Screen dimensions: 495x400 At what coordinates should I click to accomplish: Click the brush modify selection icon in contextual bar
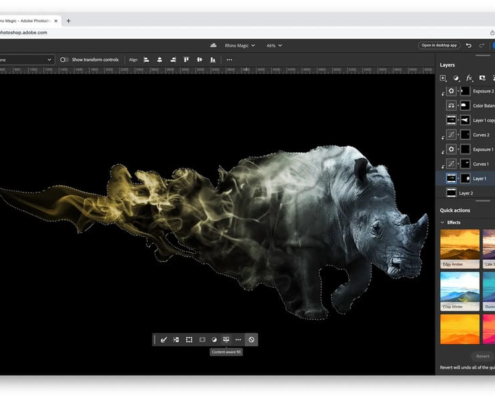(x=164, y=340)
